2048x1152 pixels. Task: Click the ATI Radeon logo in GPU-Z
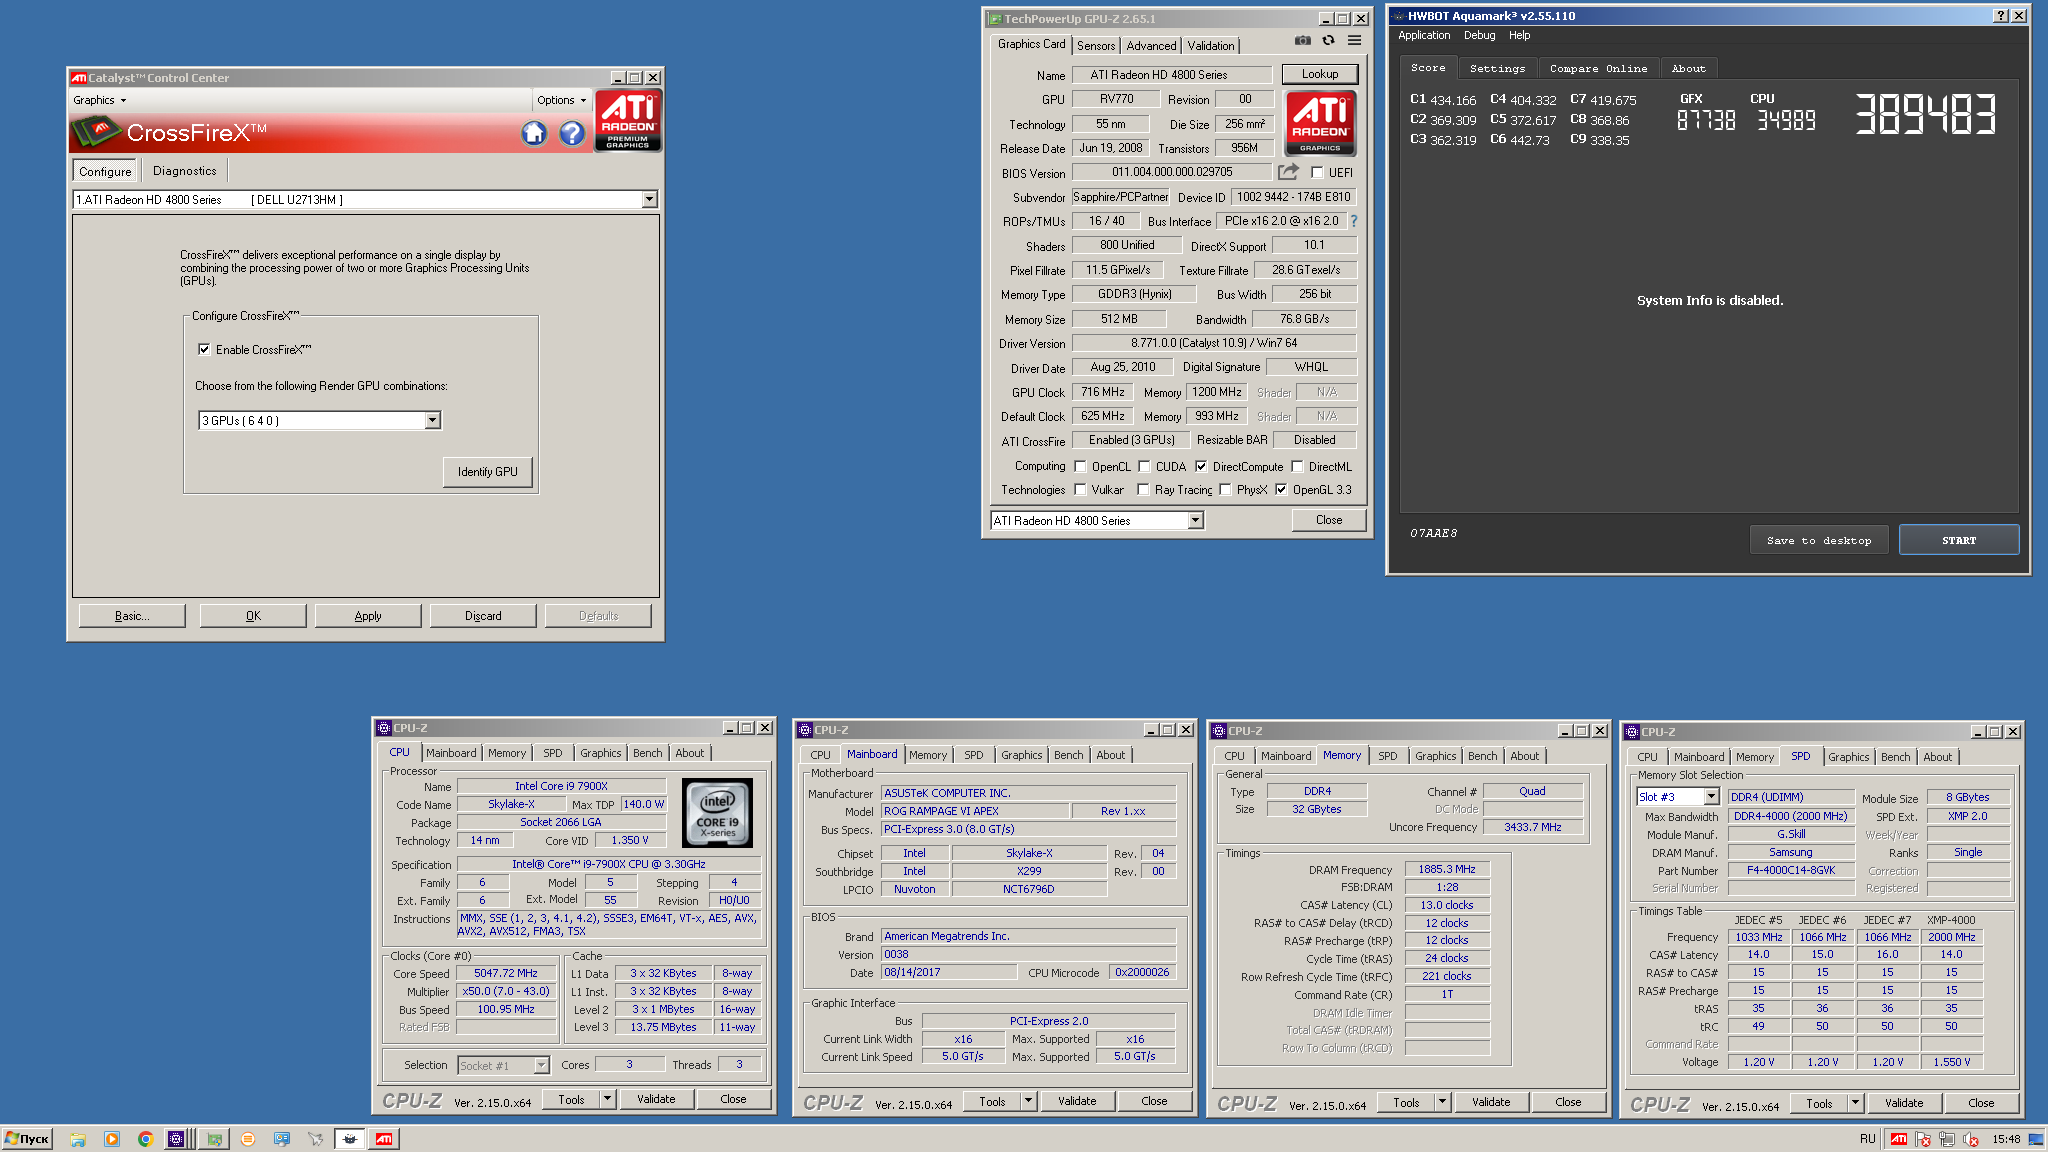1320,123
